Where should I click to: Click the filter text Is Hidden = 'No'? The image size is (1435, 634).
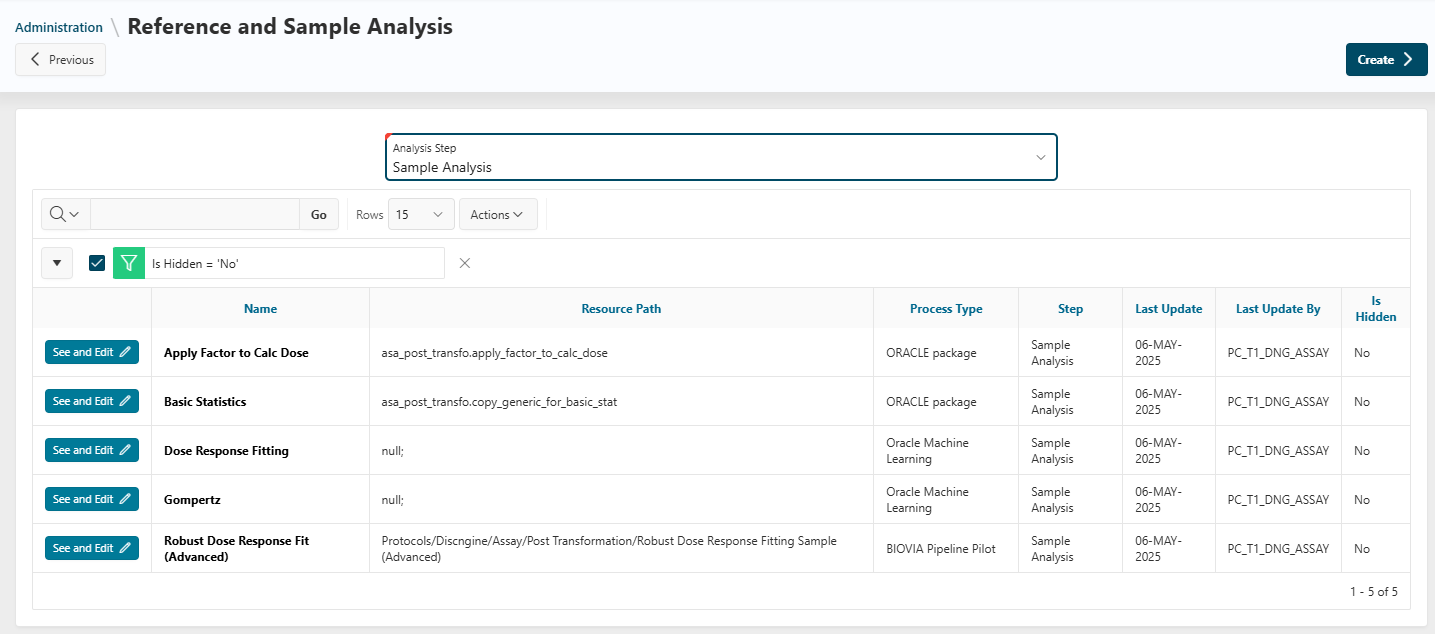pos(195,264)
